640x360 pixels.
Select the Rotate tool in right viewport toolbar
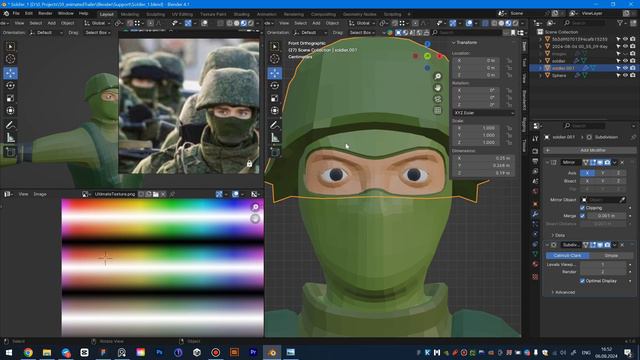click(275, 86)
